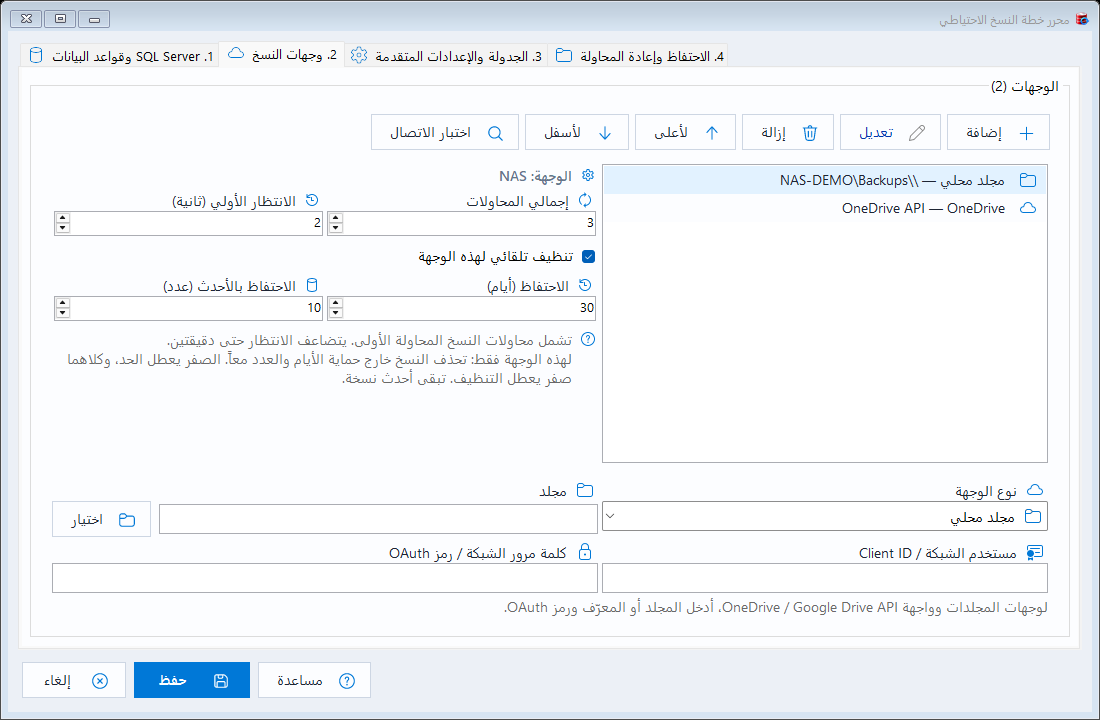The height and width of the screenshot is (720, 1100).
Task: Click the اختيار (browse) button
Action: click(102, 520)
